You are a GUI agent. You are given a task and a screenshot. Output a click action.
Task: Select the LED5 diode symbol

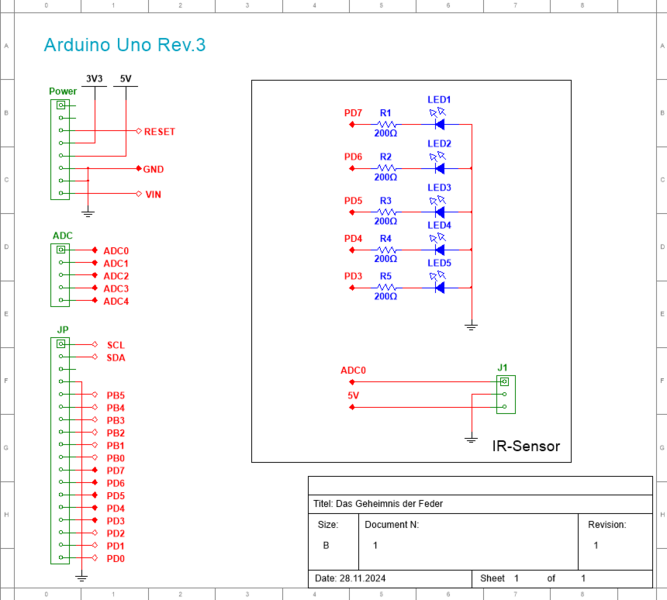(x=437, y=288)
